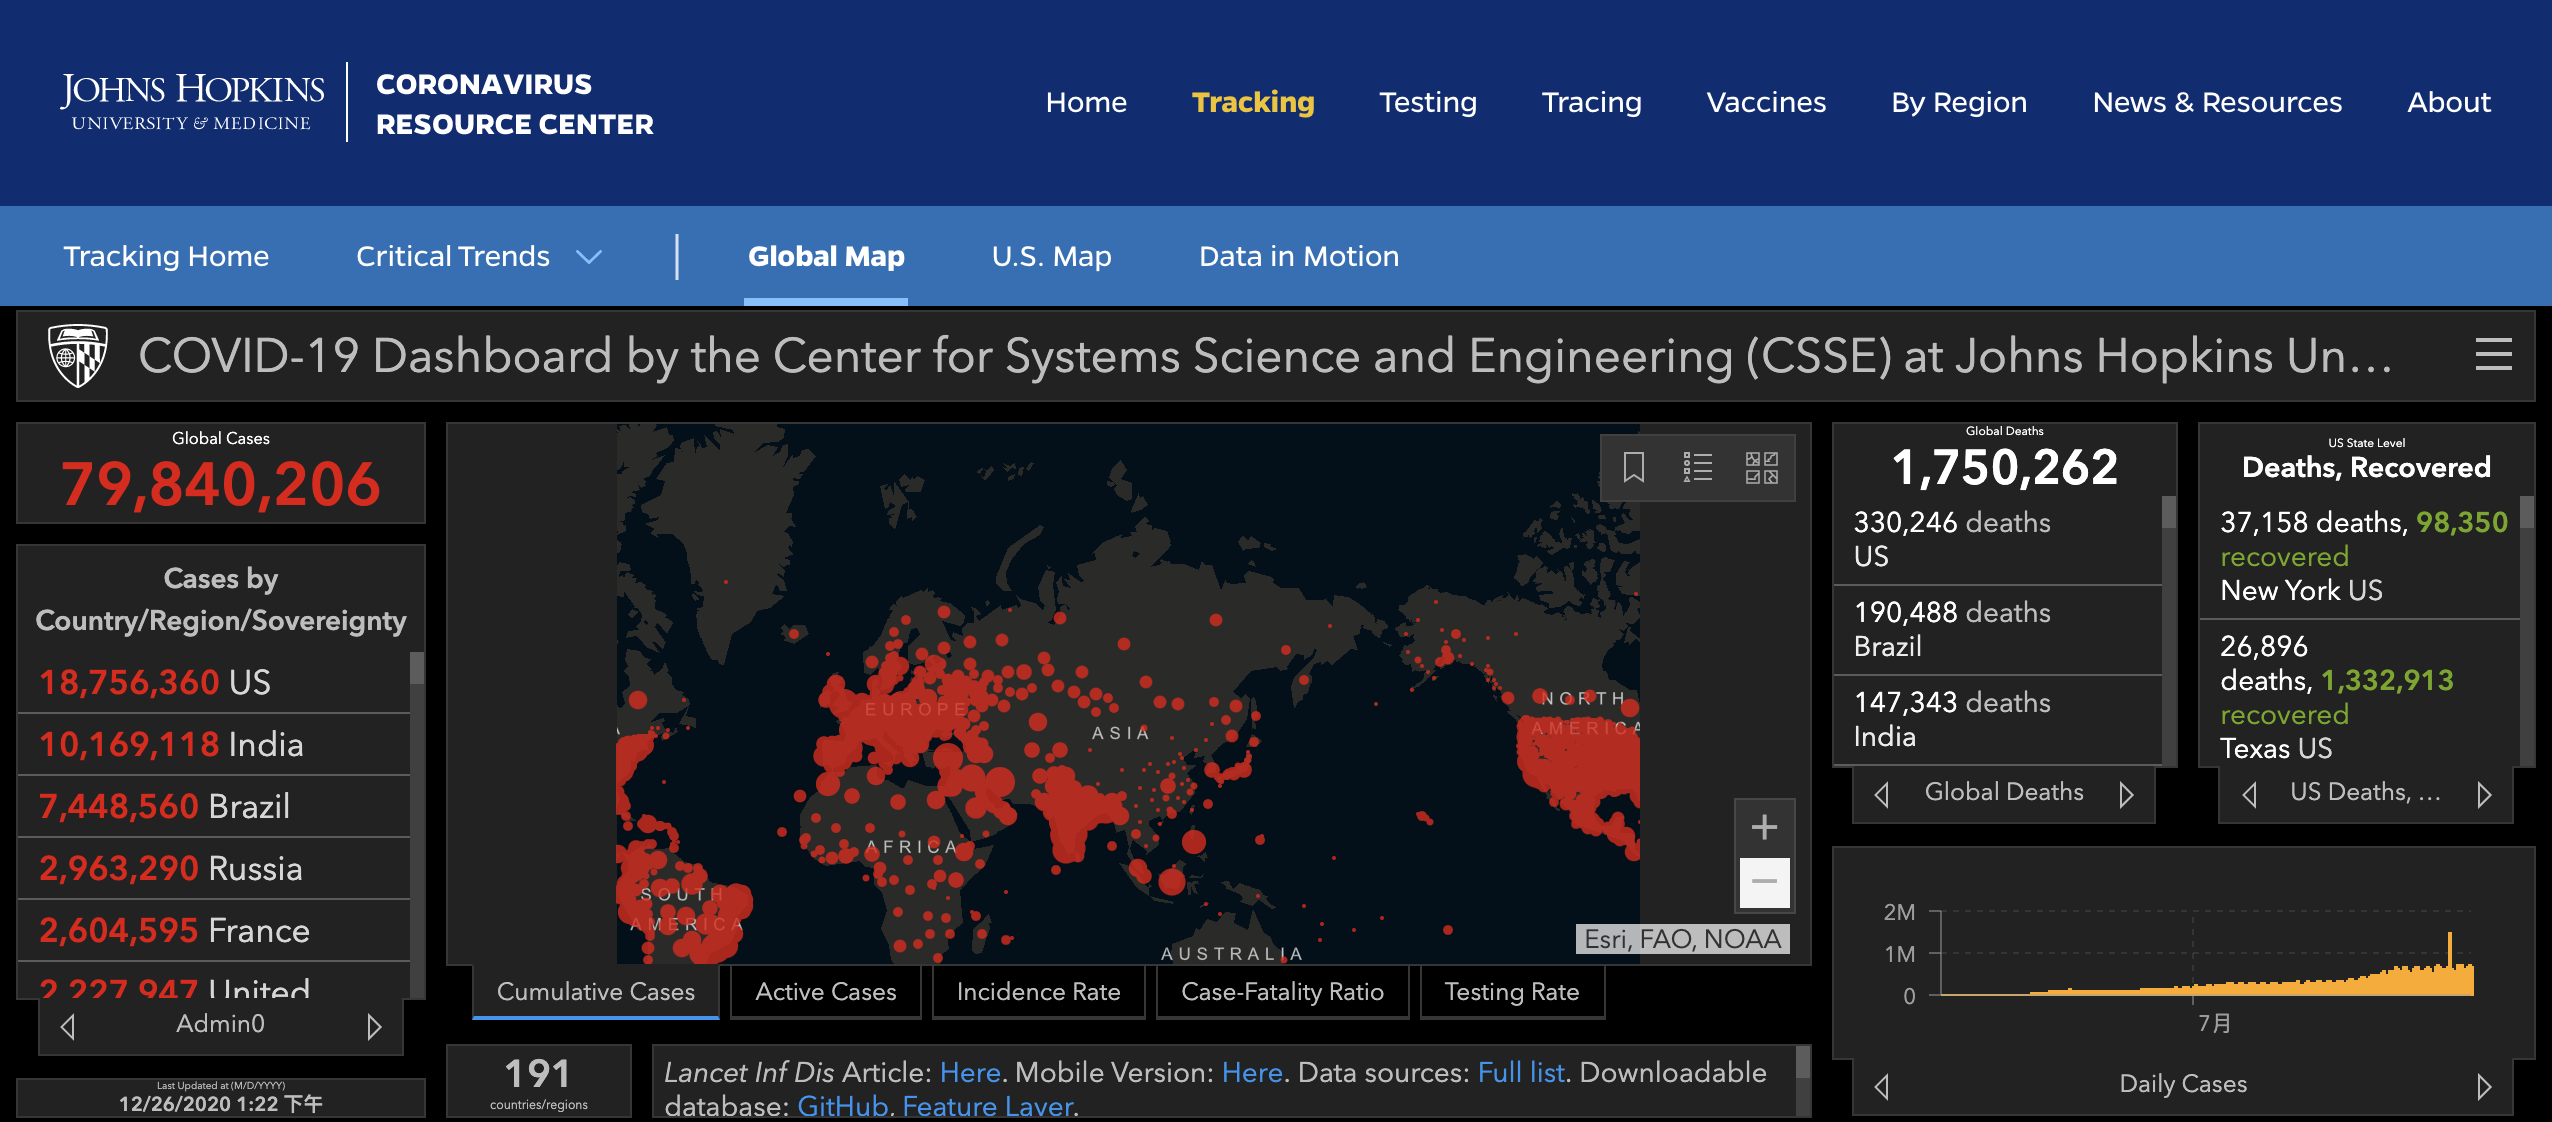This screenshot has height=1122, width=2552.
Task: Select the Case-Fatality Ratio tab
Action: coord(1282,992)
